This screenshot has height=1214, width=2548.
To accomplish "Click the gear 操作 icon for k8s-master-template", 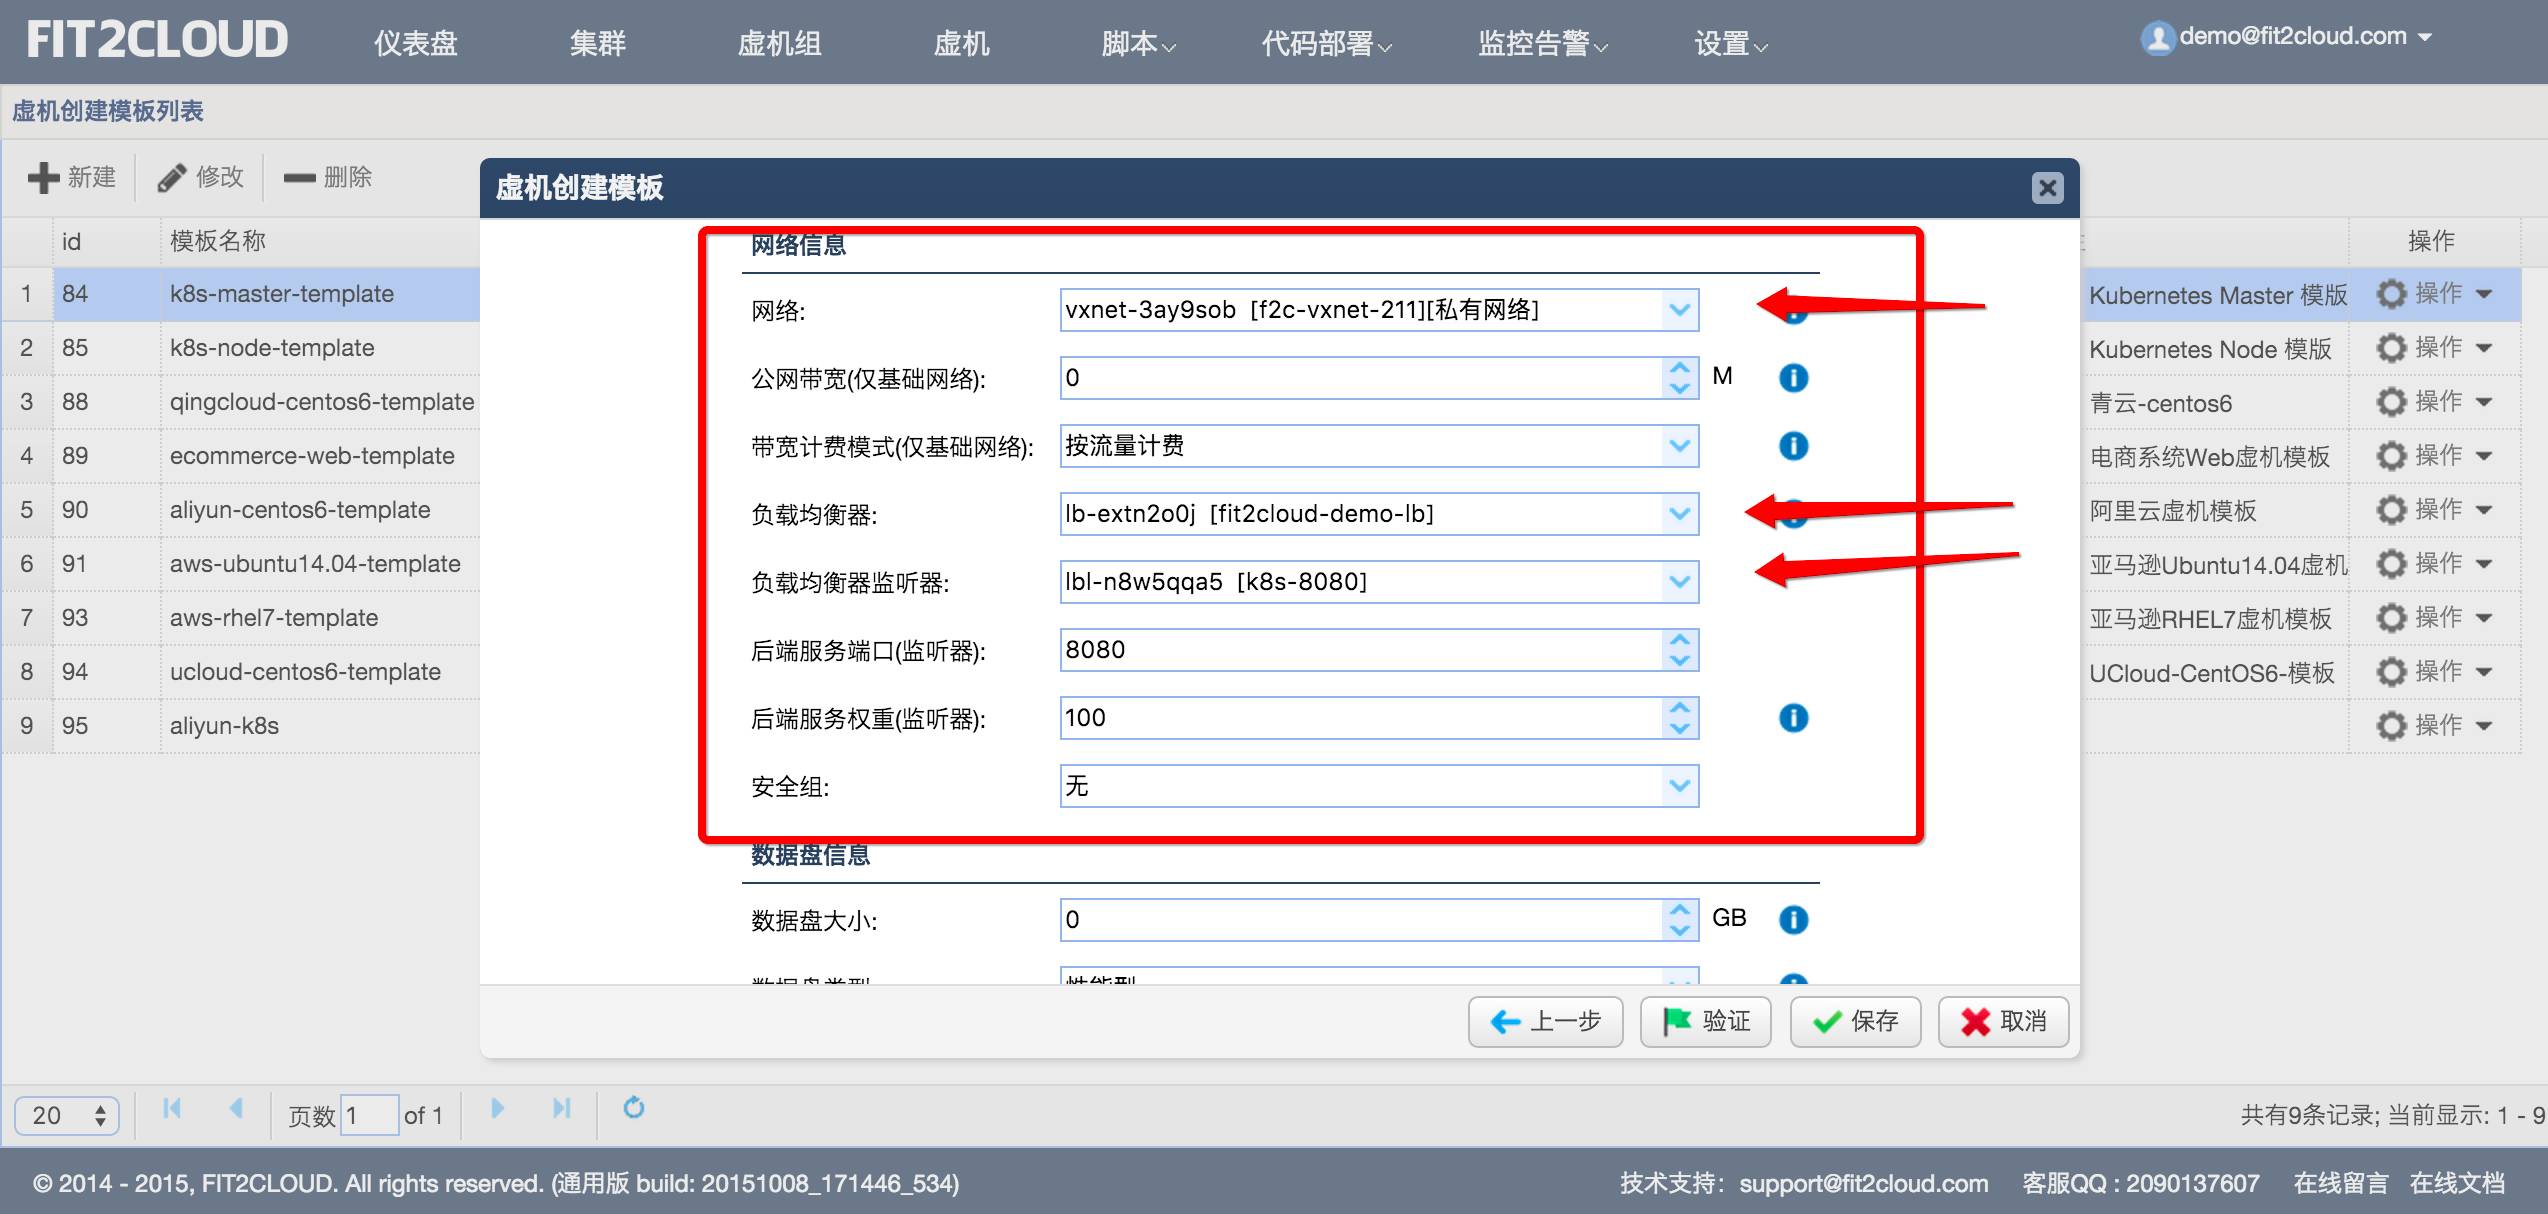I will point(2390,294).
